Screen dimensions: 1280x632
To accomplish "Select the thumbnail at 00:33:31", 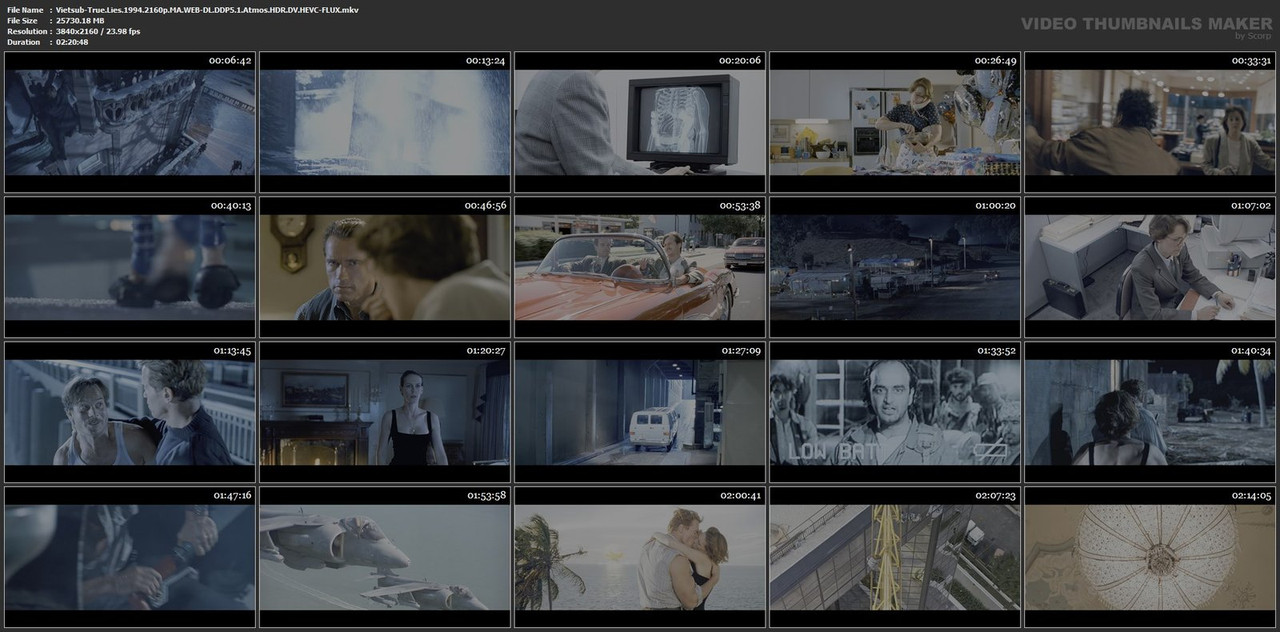I will [x=1150, y=123].
